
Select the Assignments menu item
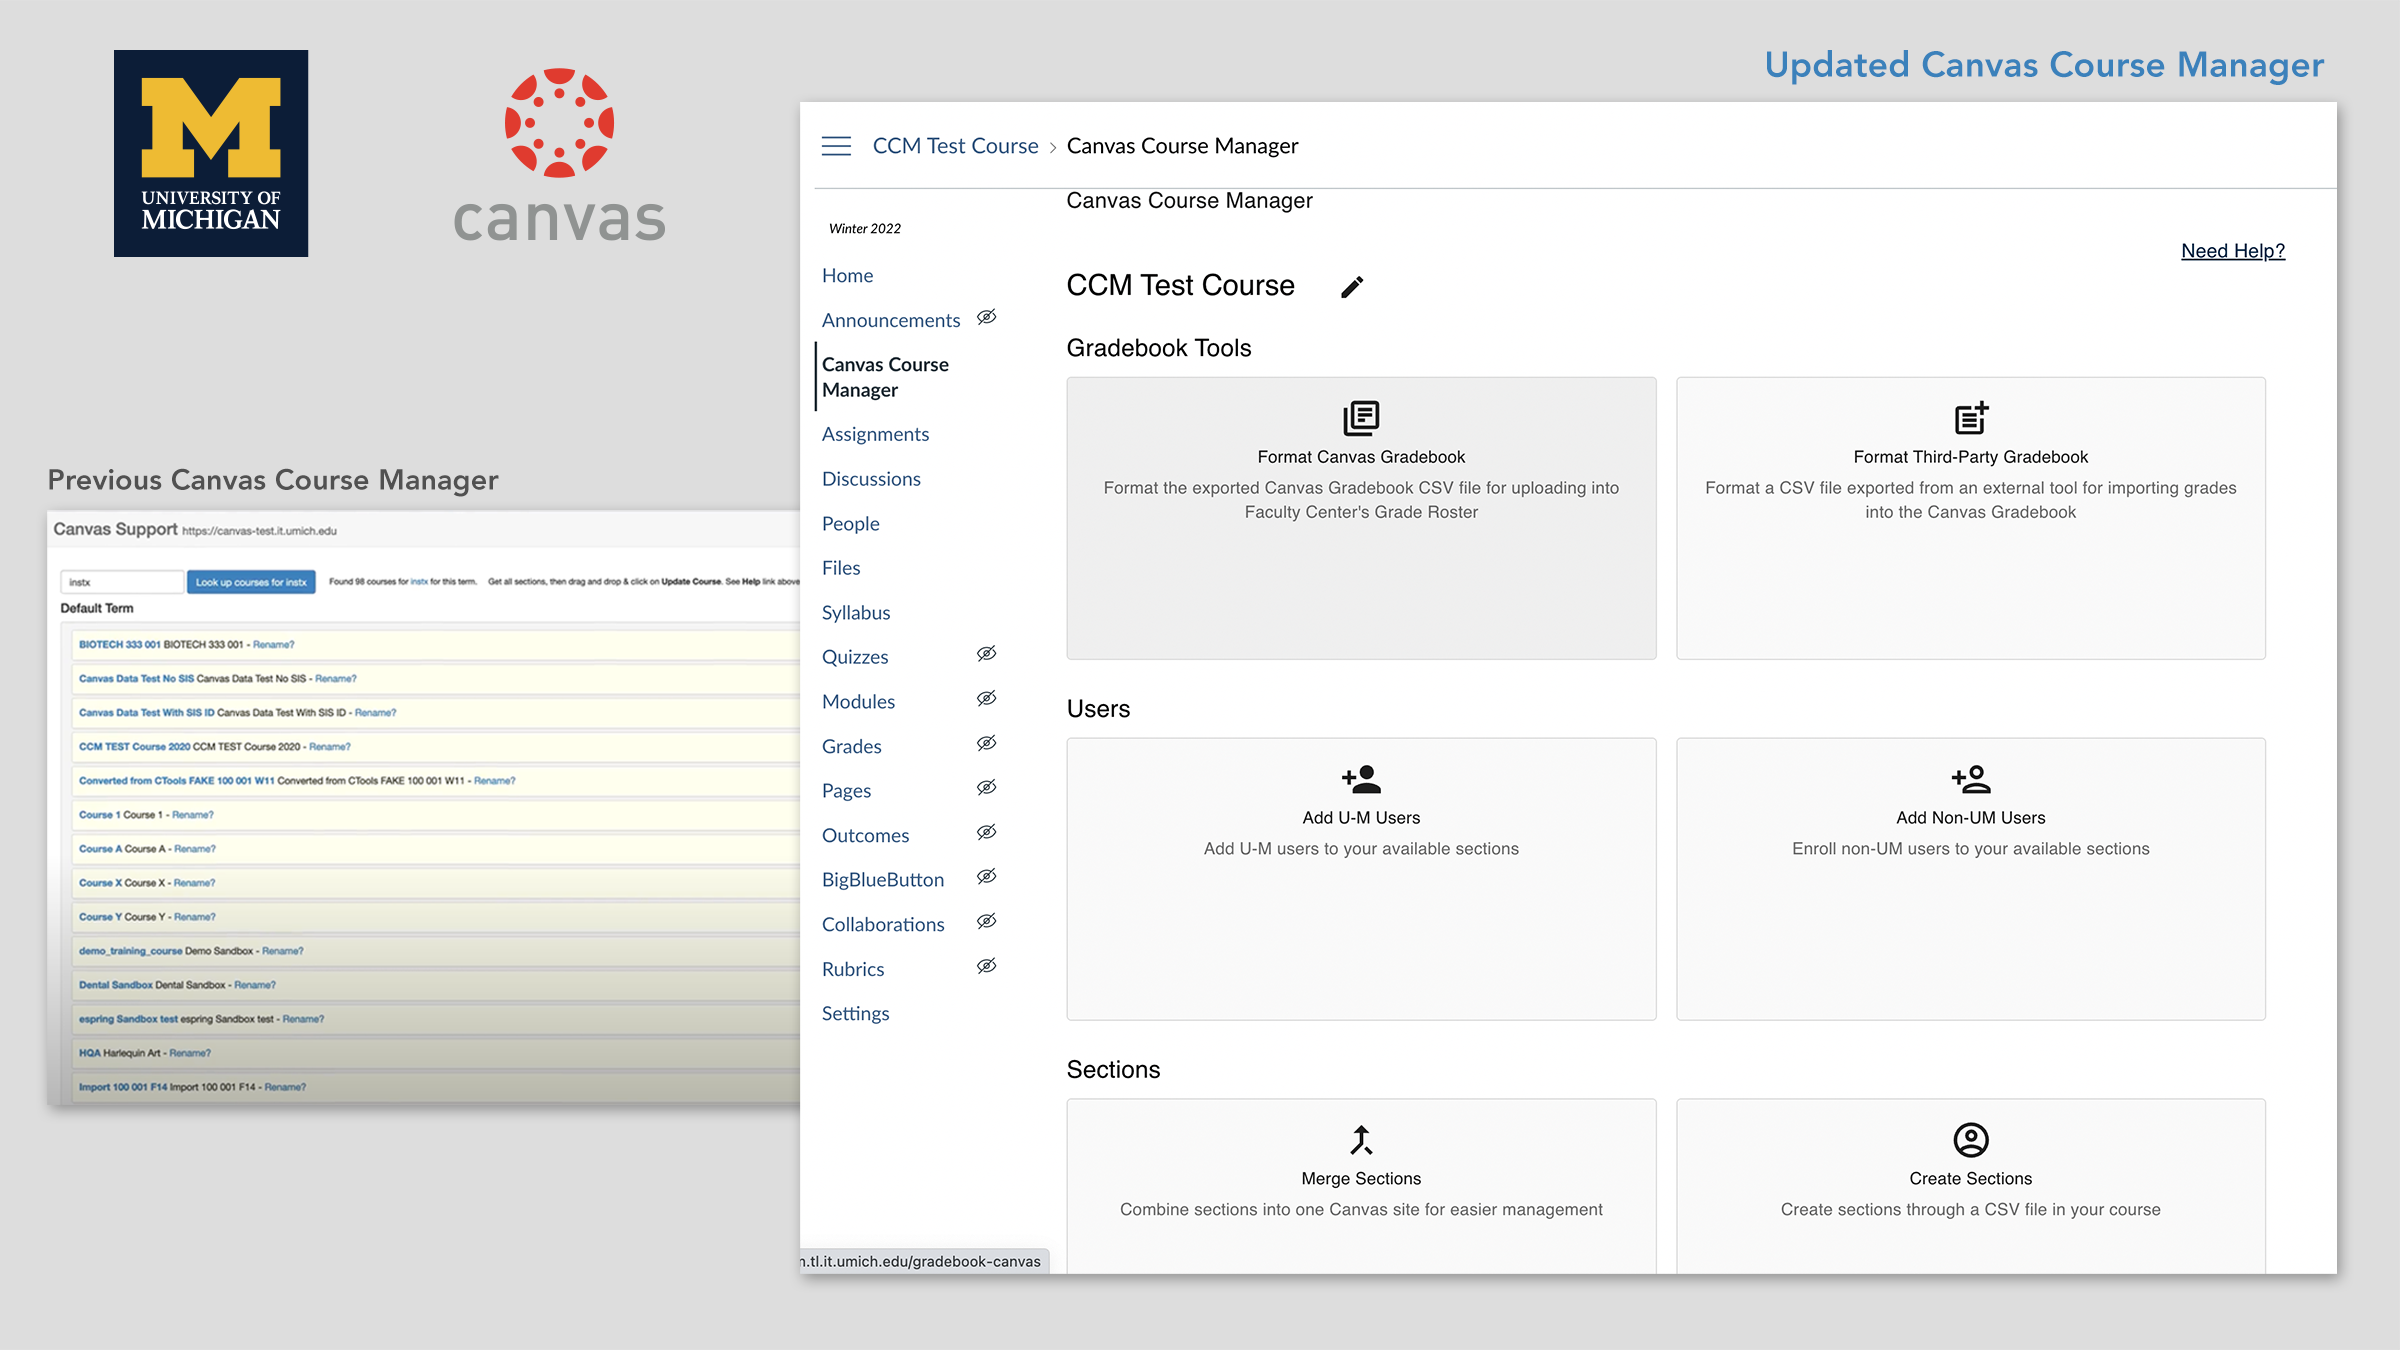click(875, 434)
